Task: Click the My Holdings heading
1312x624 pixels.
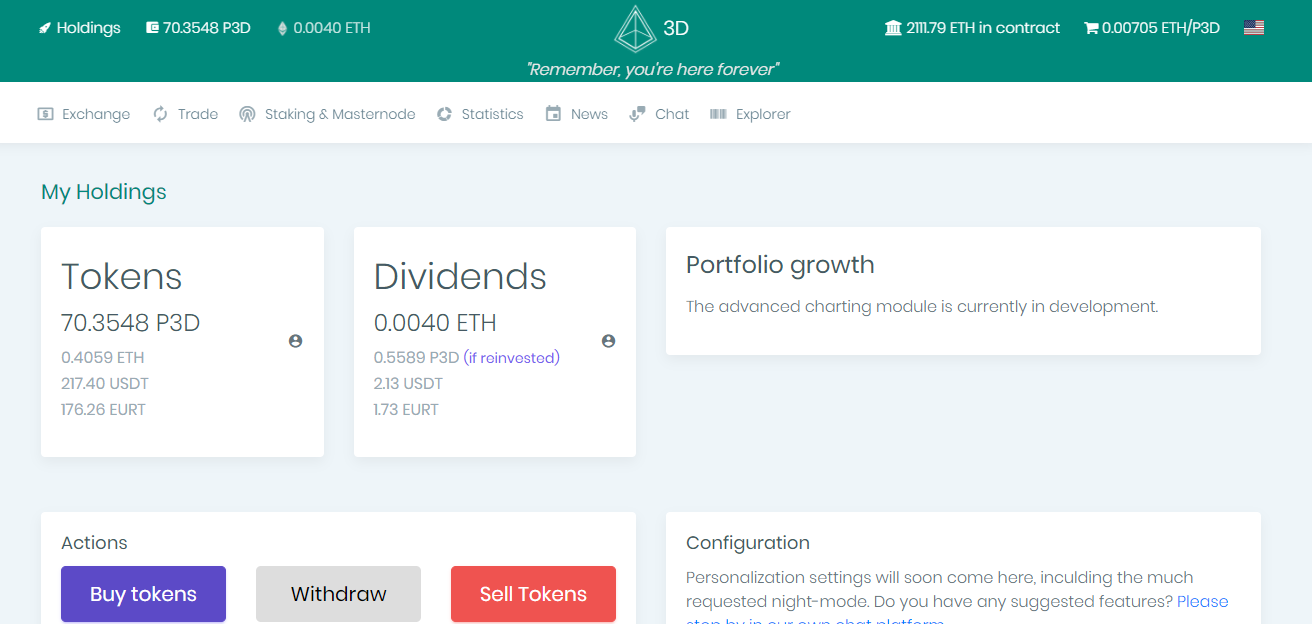Action: point(104,192)
